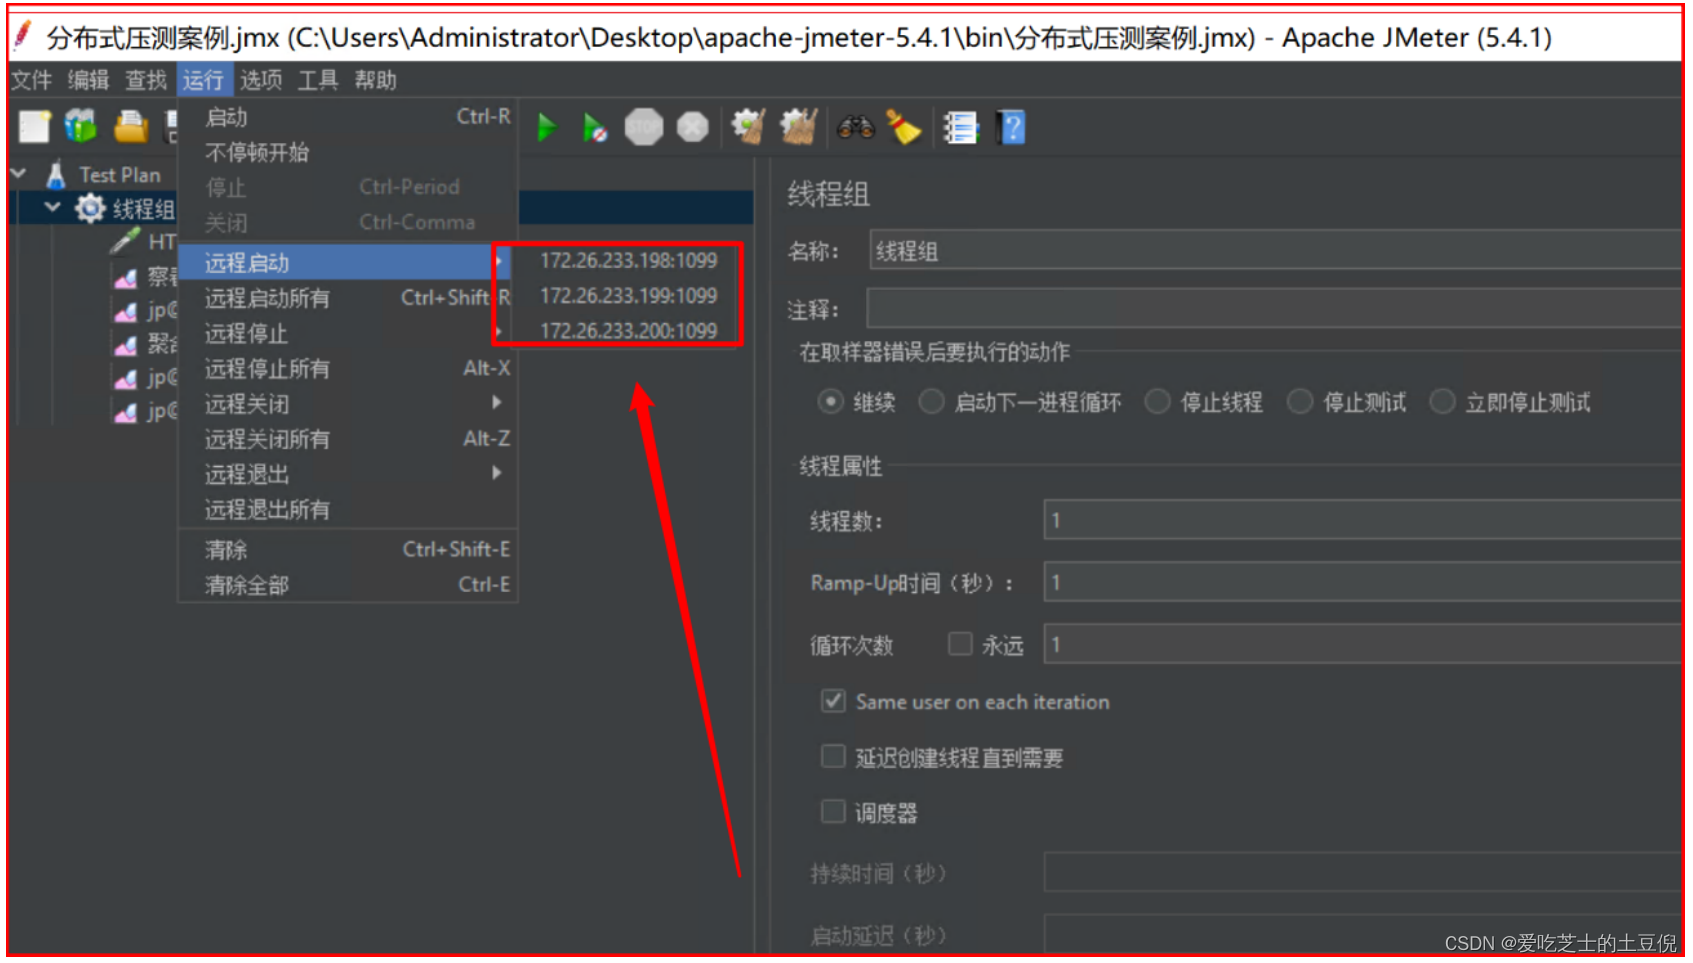
Task: Click the green Start toolbar button
Action: coord(546,128)
